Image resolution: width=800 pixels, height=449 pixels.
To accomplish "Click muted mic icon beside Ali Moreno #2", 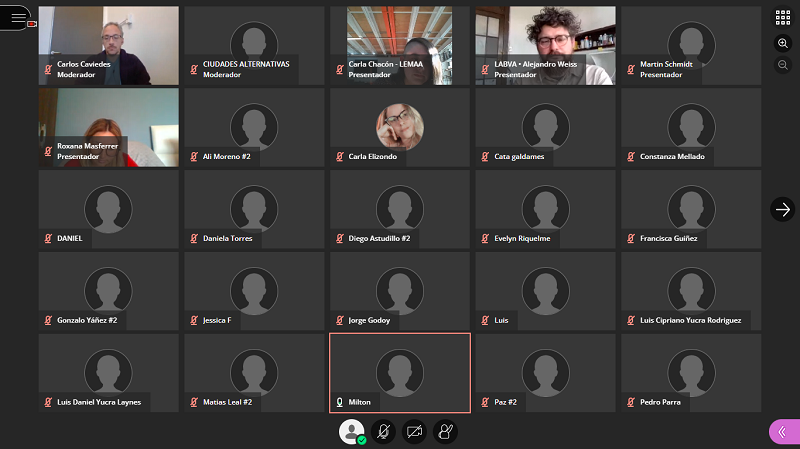I will click(194, 157).
